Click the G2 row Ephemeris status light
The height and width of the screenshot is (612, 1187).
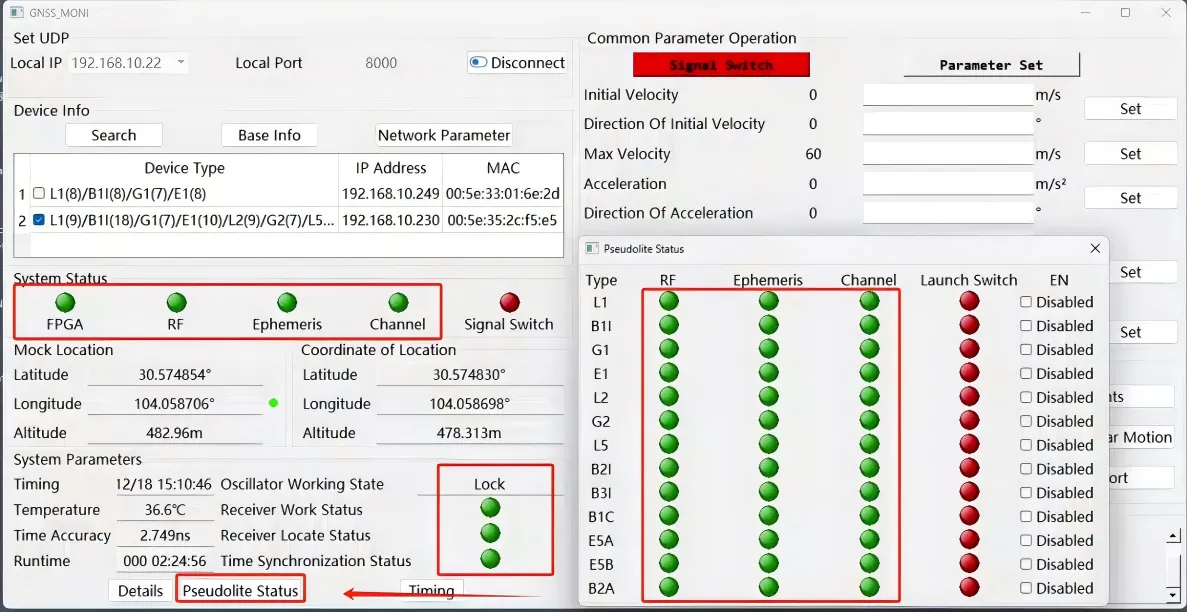pos(768,421)
